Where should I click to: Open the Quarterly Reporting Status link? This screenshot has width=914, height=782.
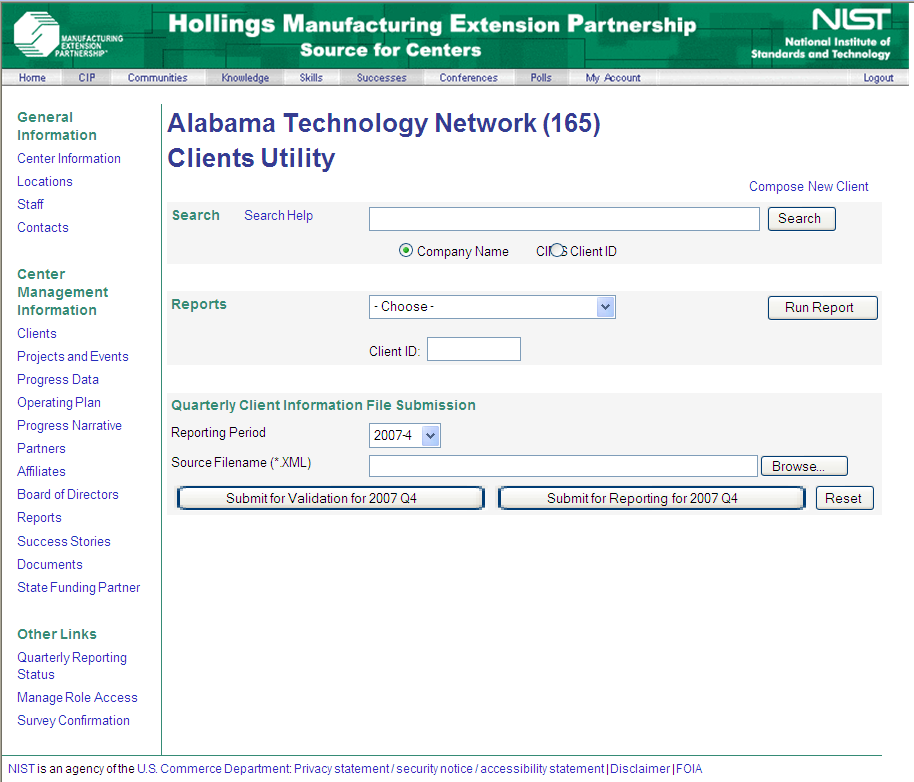point(72,665)
